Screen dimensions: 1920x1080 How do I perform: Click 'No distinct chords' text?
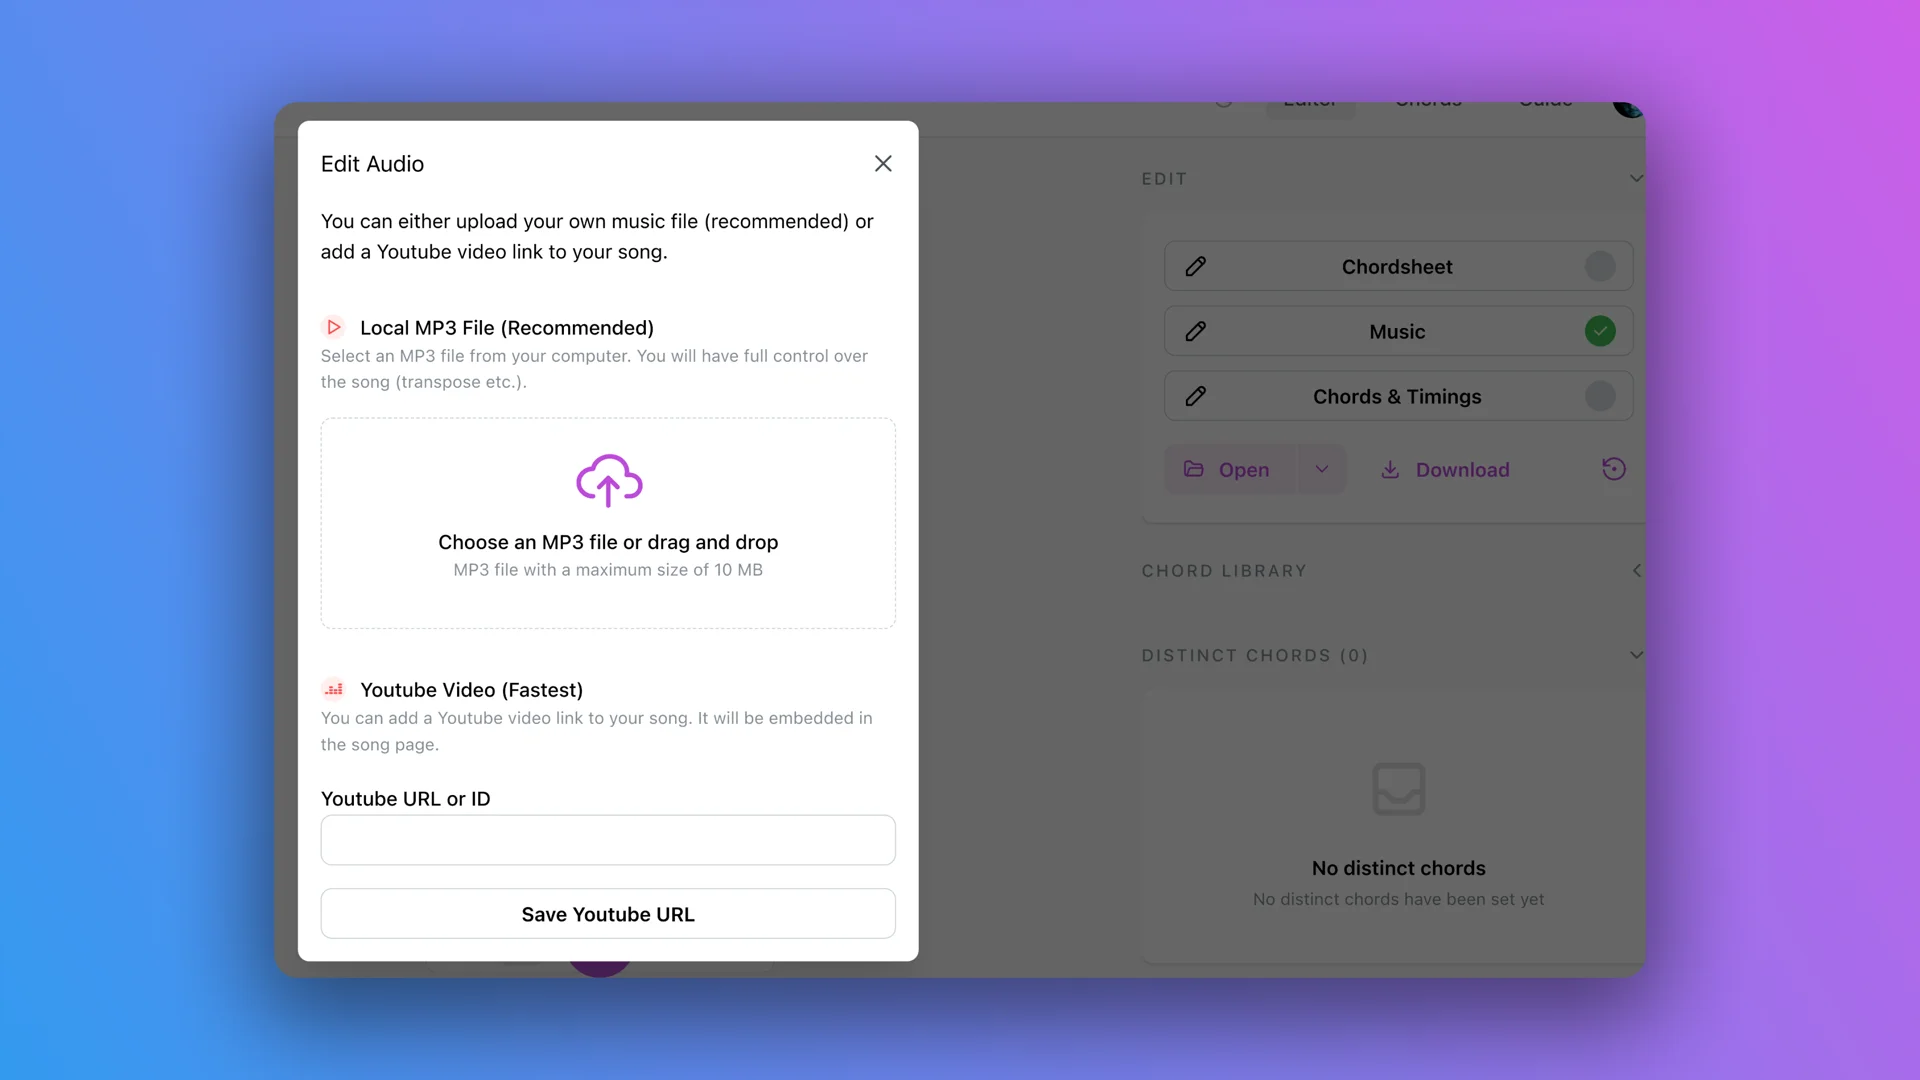click(1399, 868)
